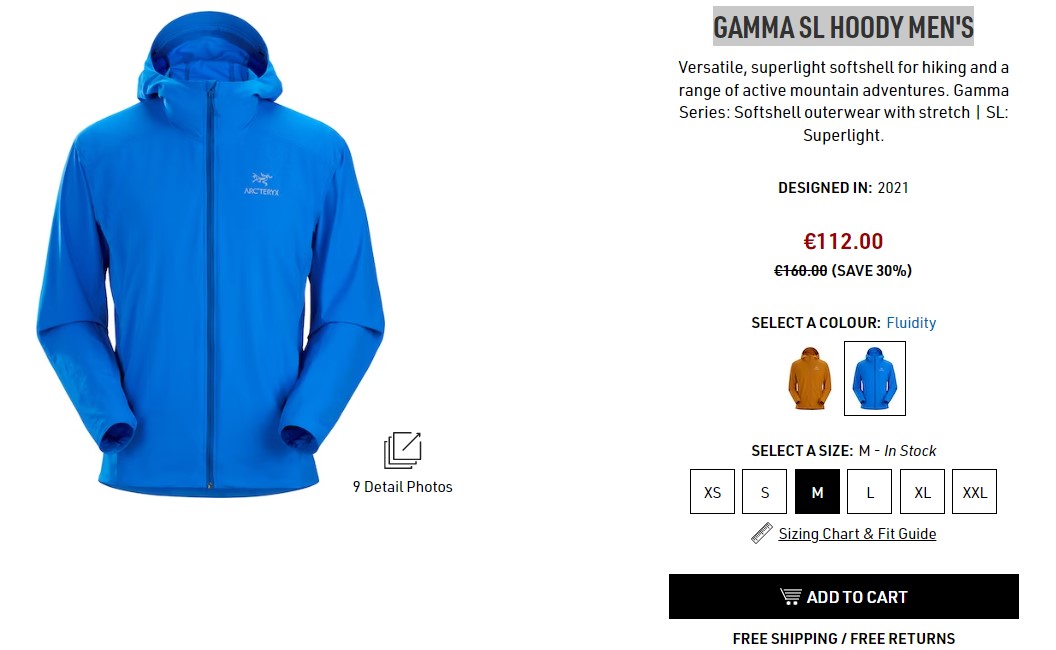Choose size XXL

975,492
